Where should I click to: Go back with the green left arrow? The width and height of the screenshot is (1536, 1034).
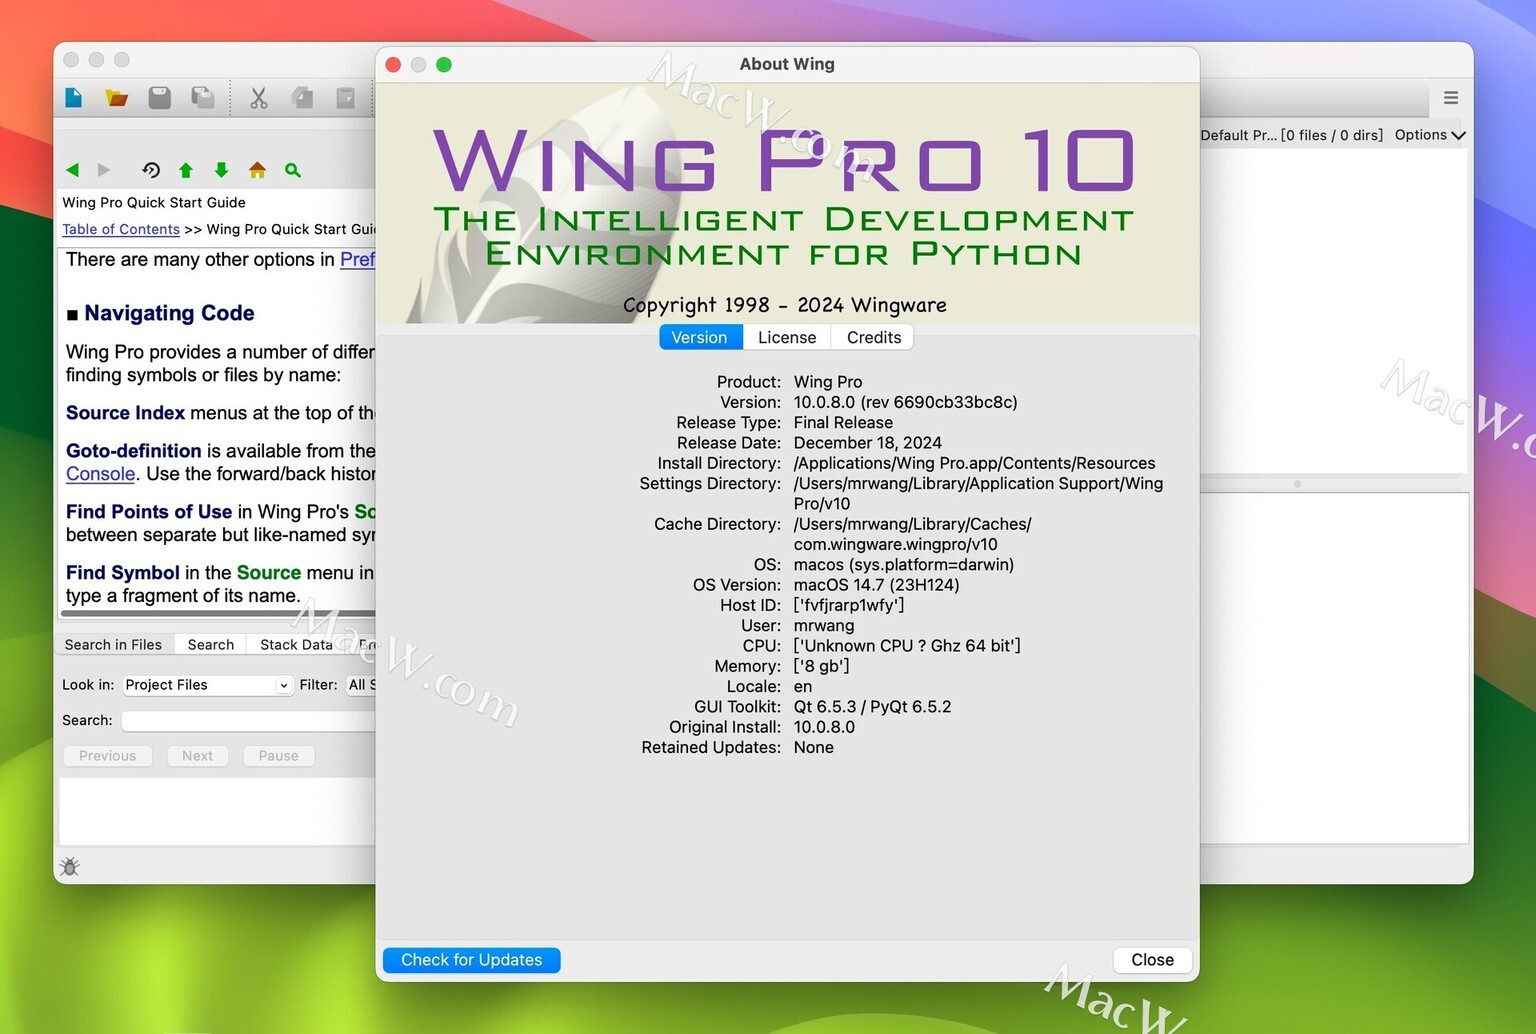point(72,170)
